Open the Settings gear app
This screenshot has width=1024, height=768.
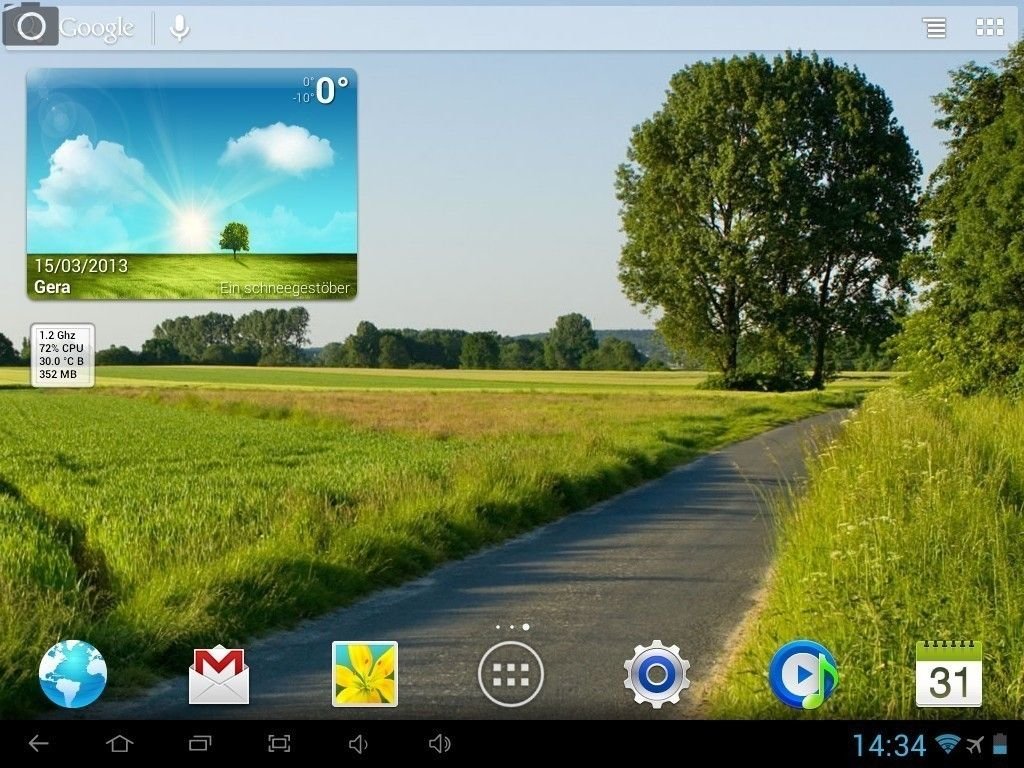tap(656, 674)
